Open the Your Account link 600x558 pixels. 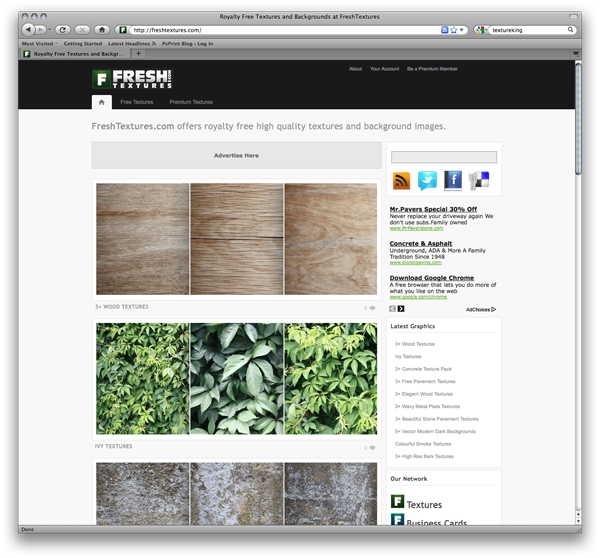384,69
